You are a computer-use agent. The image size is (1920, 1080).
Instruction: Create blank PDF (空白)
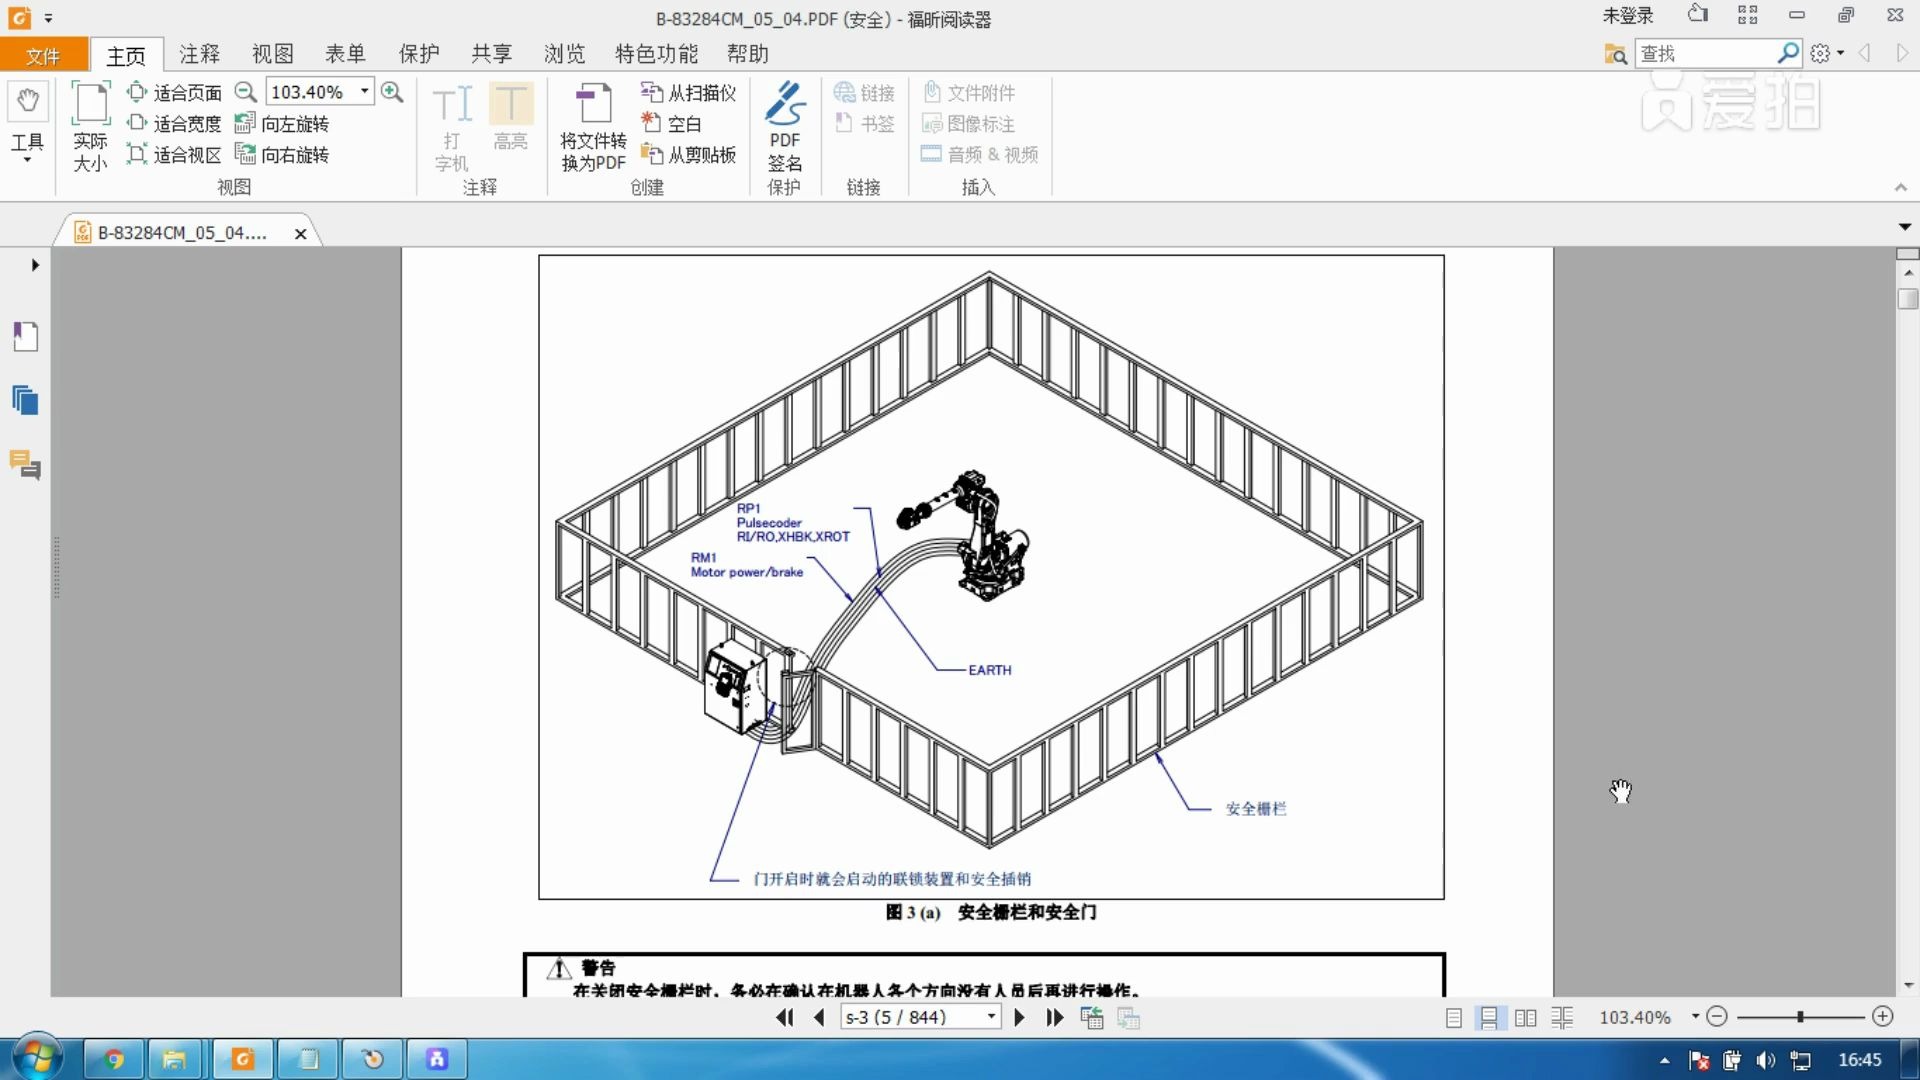point(671,124)
